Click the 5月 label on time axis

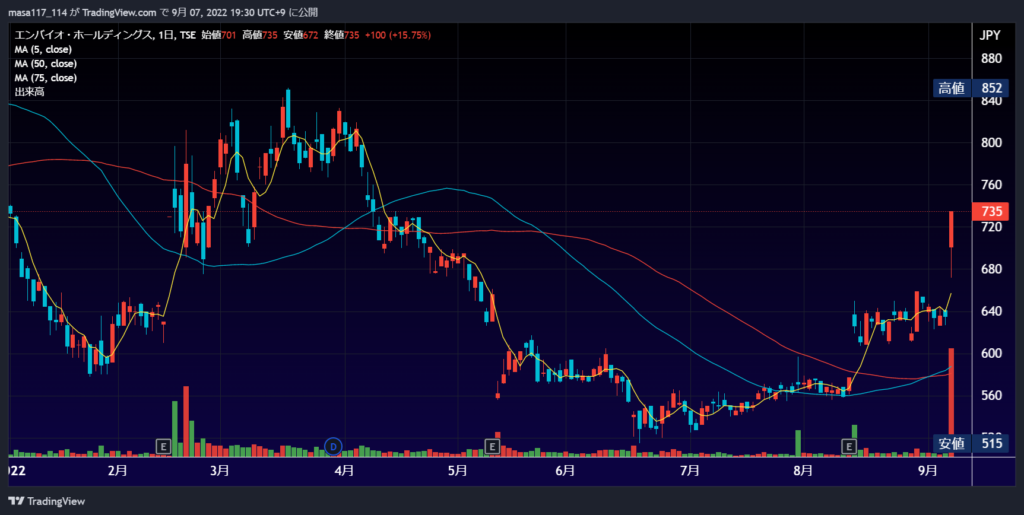click(x=458, y=470)
